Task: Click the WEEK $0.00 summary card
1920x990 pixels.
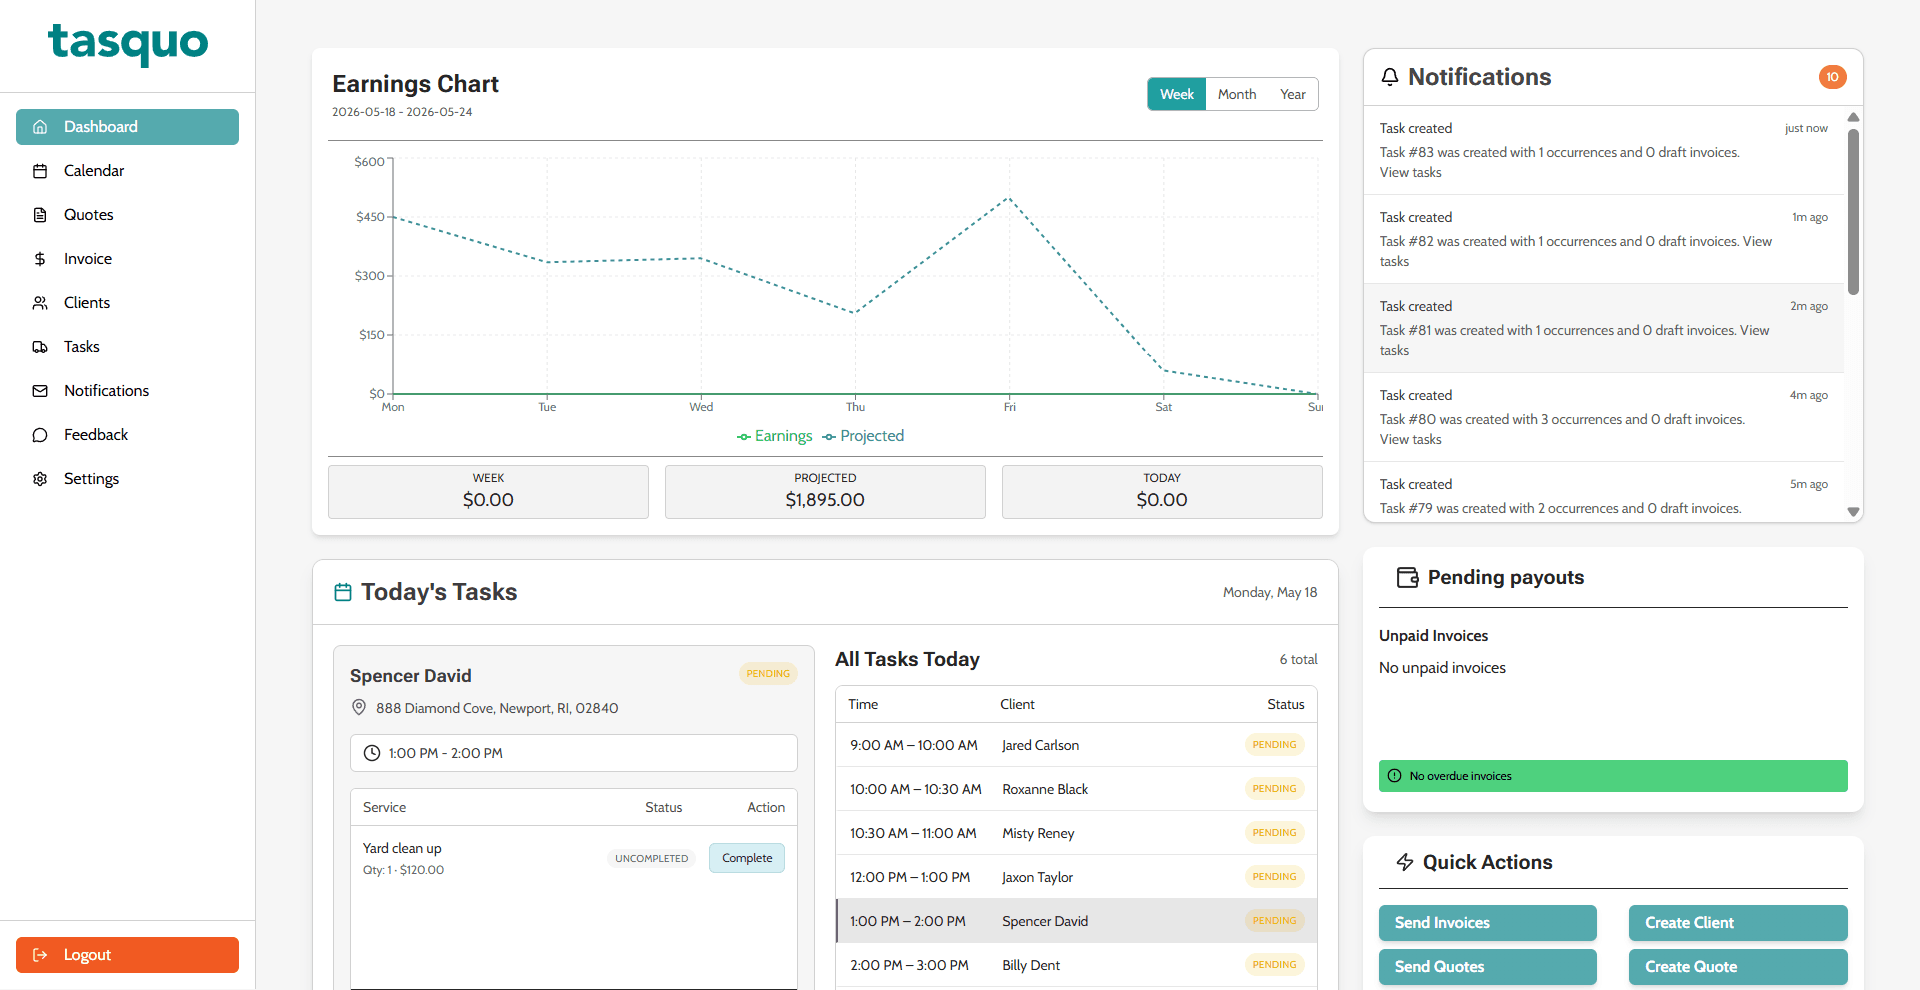Action: (x=488, y=492)
